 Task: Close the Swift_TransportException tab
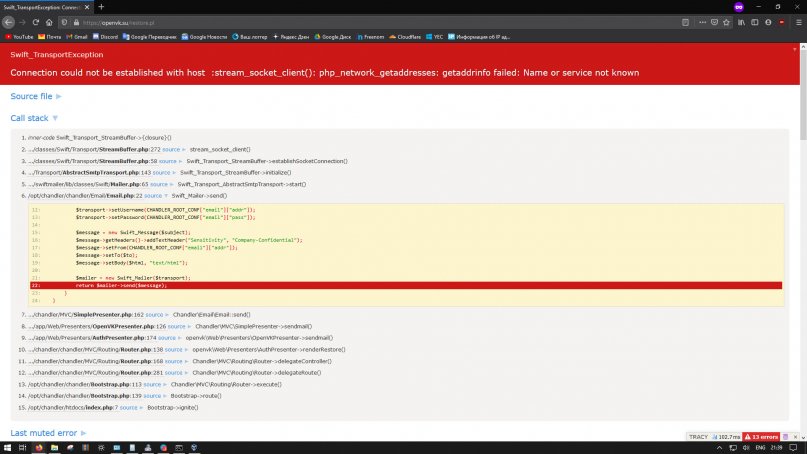pyautogui.click(x=87, y=7)
